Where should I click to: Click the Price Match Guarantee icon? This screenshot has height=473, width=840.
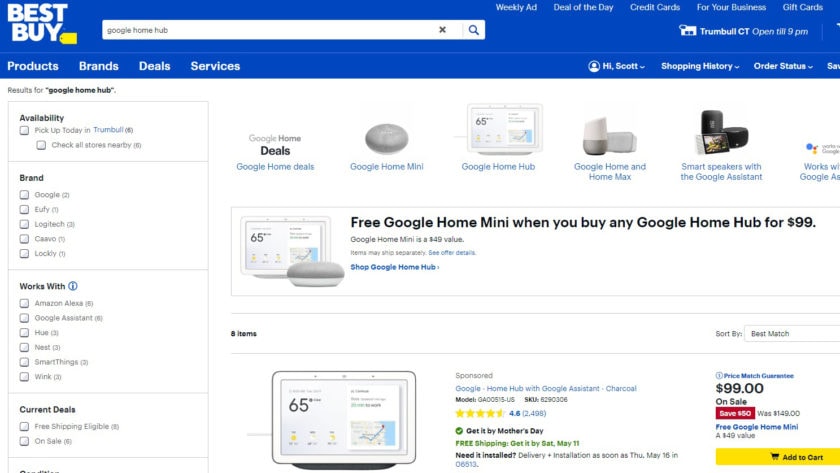click(719, 376)
